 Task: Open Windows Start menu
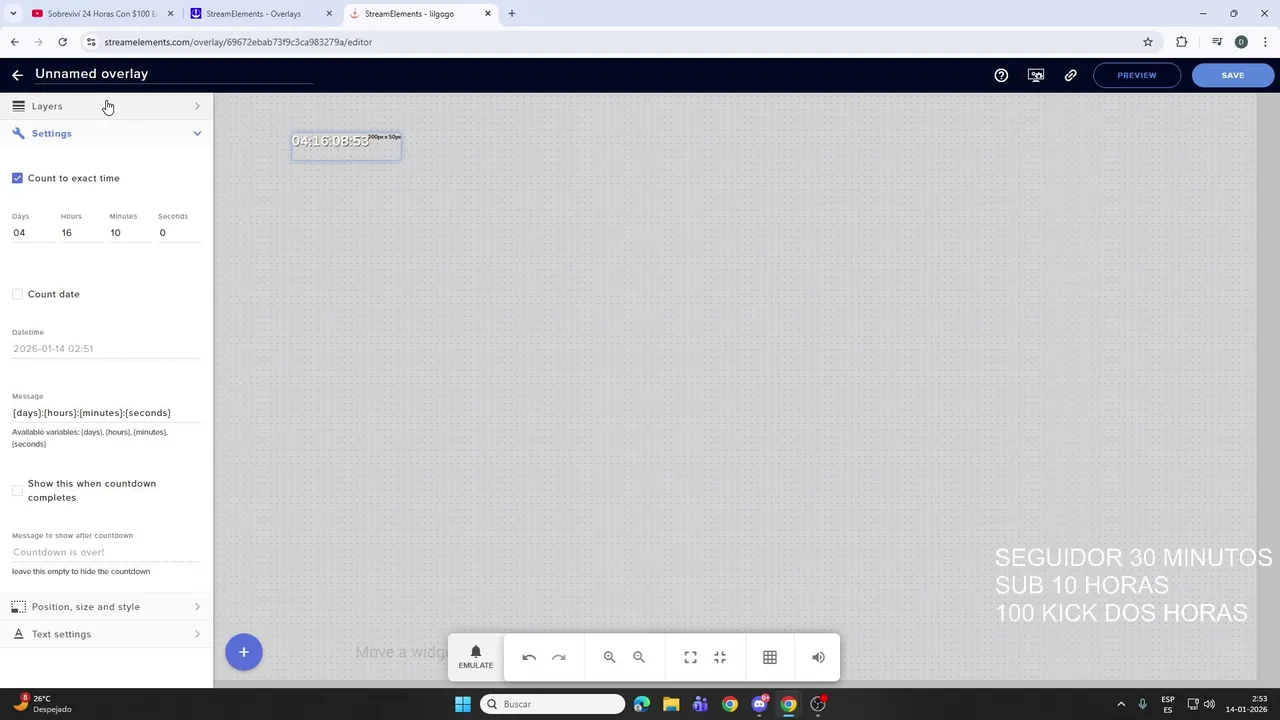462,704
